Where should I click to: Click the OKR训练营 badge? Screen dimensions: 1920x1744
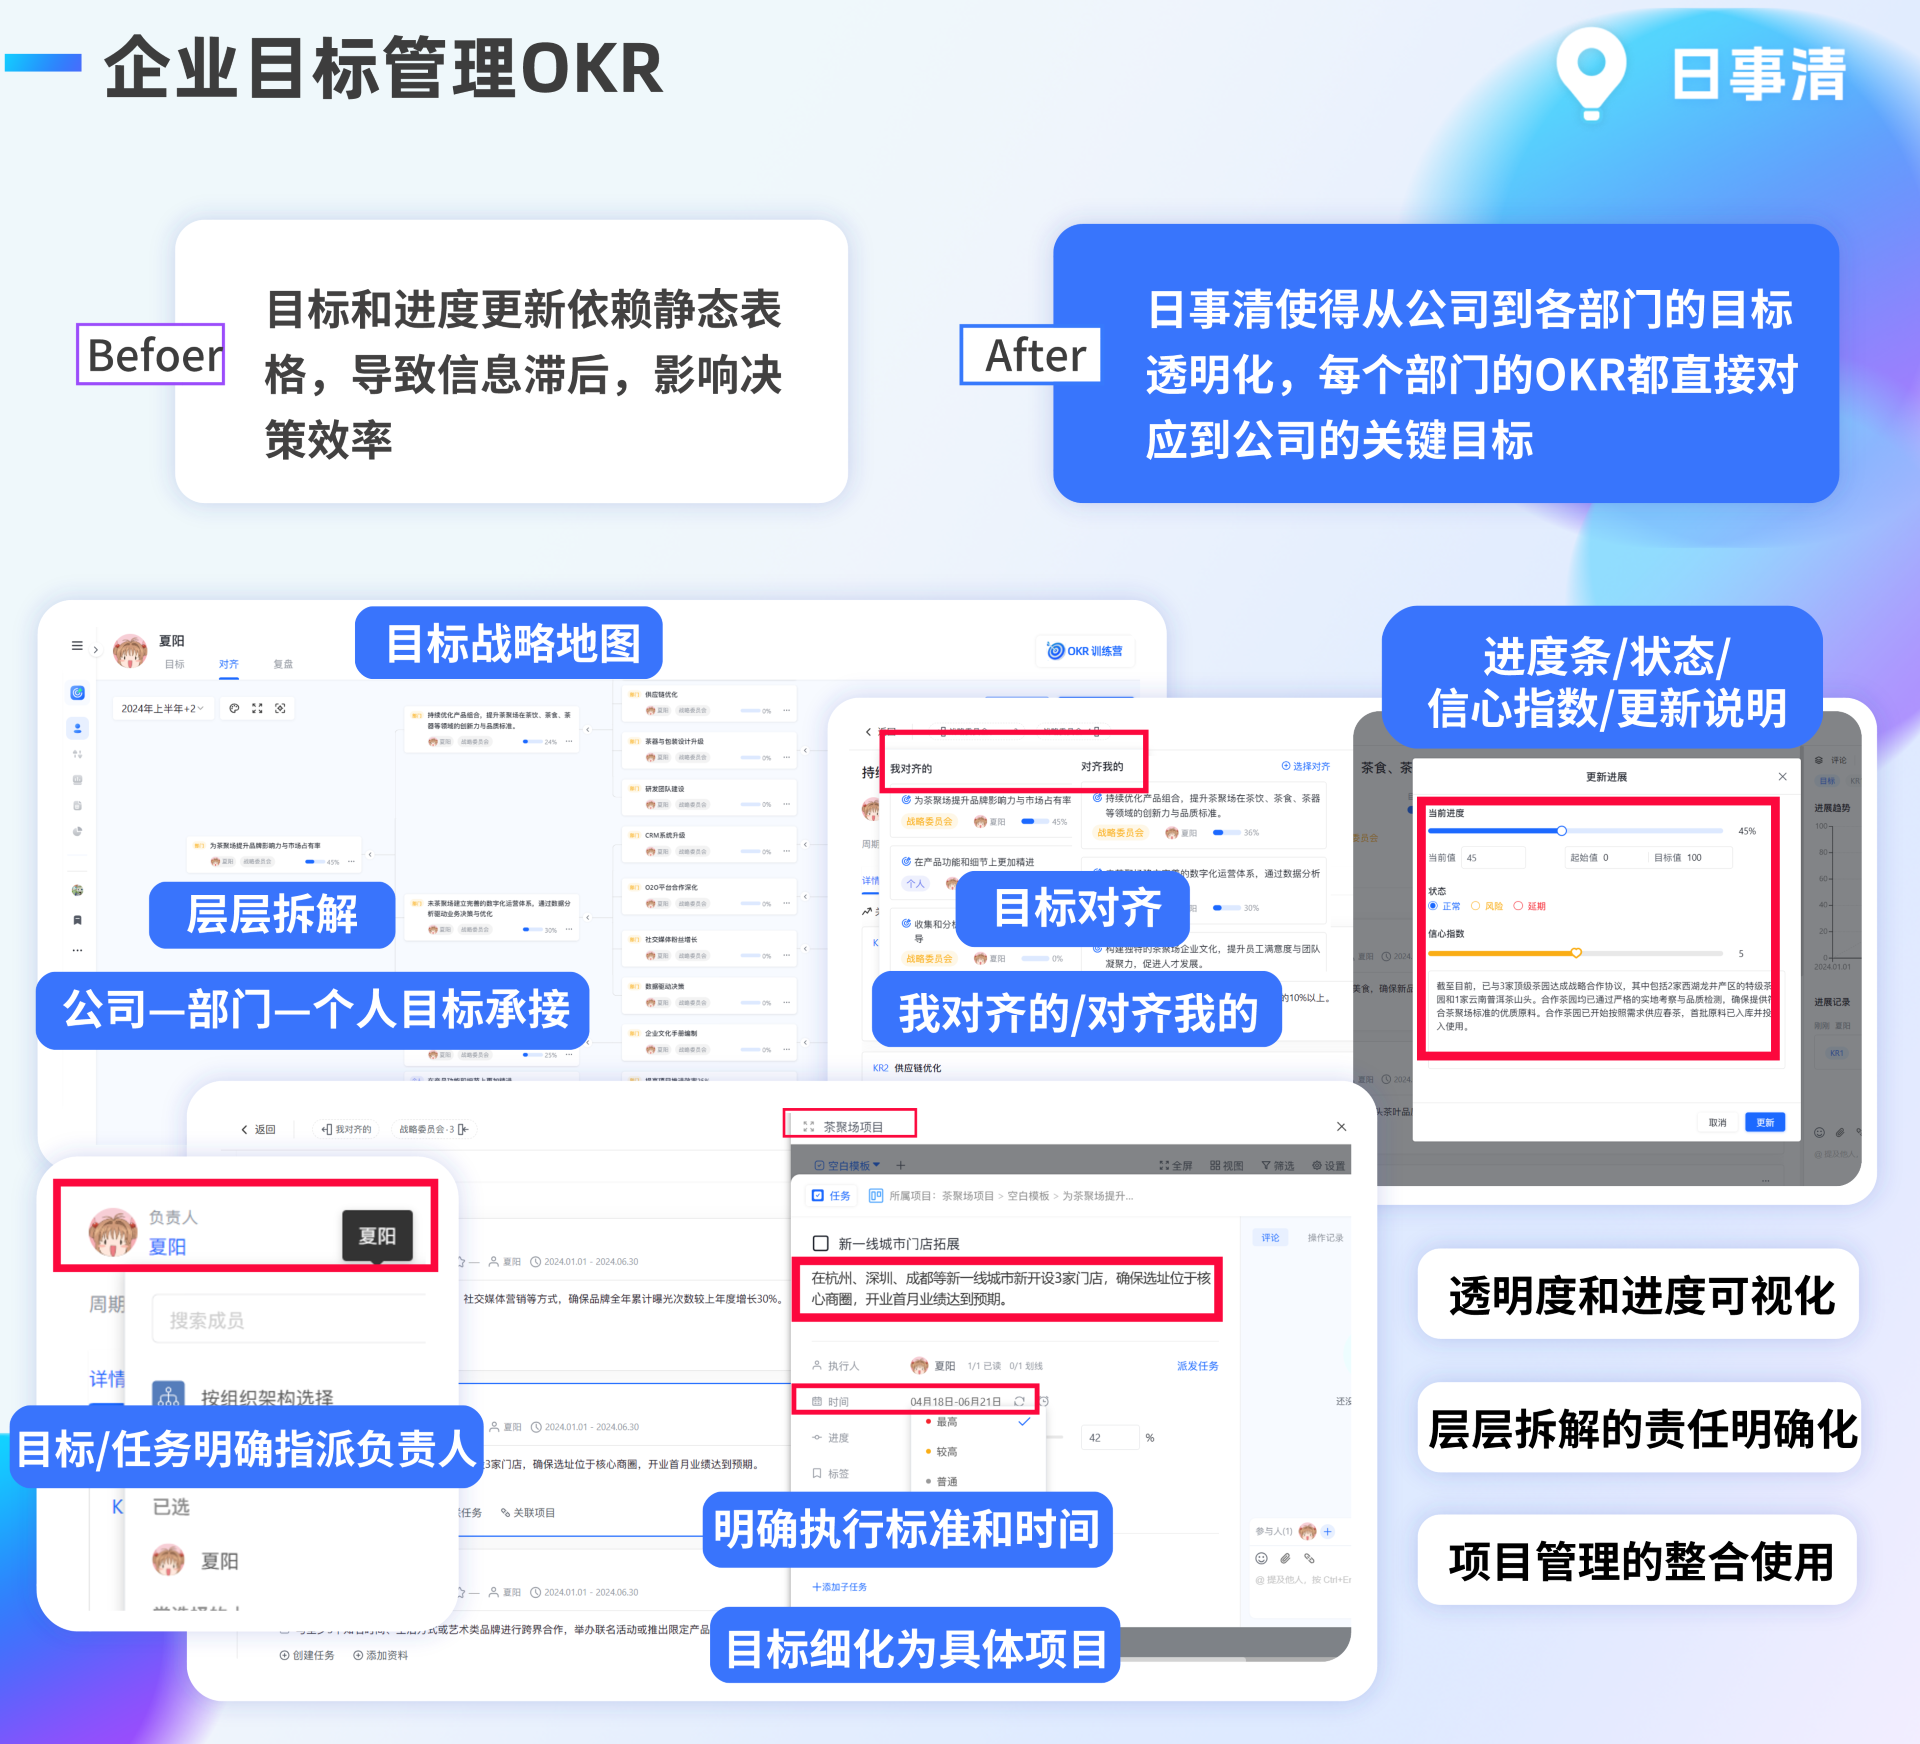[1086, 651]
